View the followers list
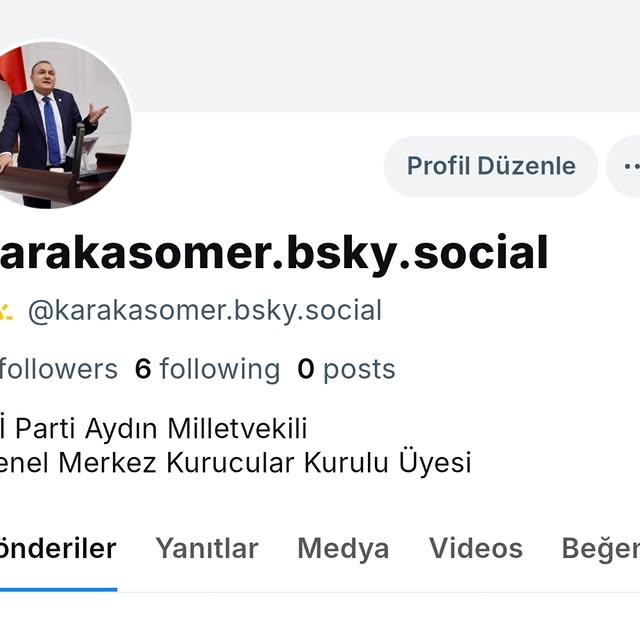The width and height of the screenshot is (640, 640). 59,369
